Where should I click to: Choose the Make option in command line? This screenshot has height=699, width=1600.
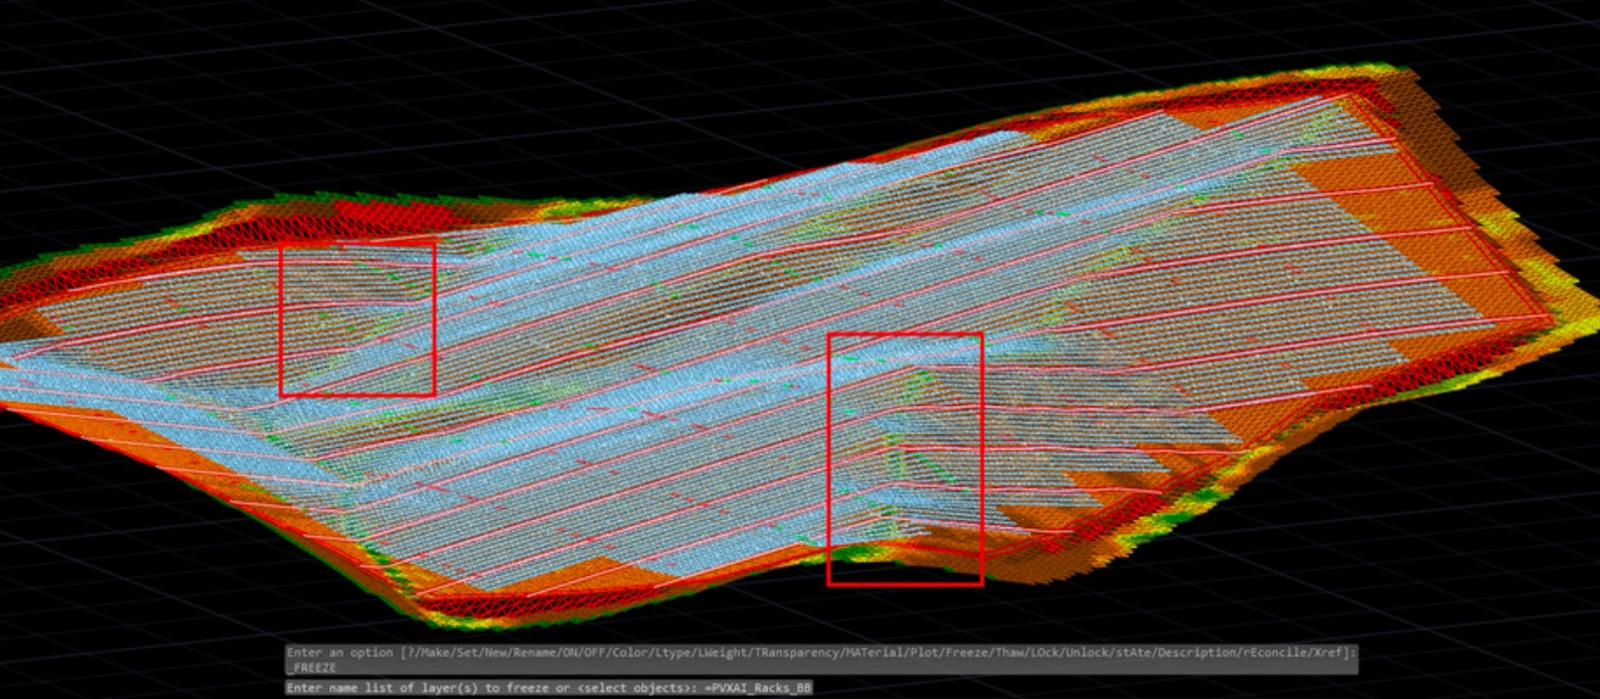pos(435,653)
